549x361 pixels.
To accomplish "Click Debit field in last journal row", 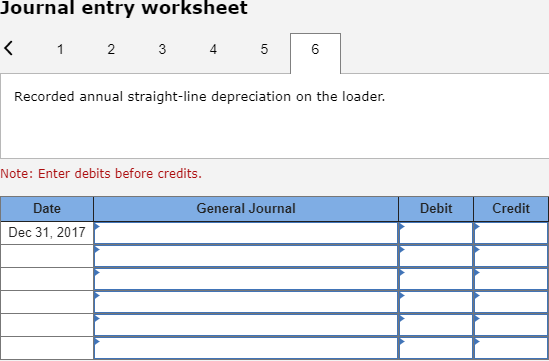I will 436,348.
